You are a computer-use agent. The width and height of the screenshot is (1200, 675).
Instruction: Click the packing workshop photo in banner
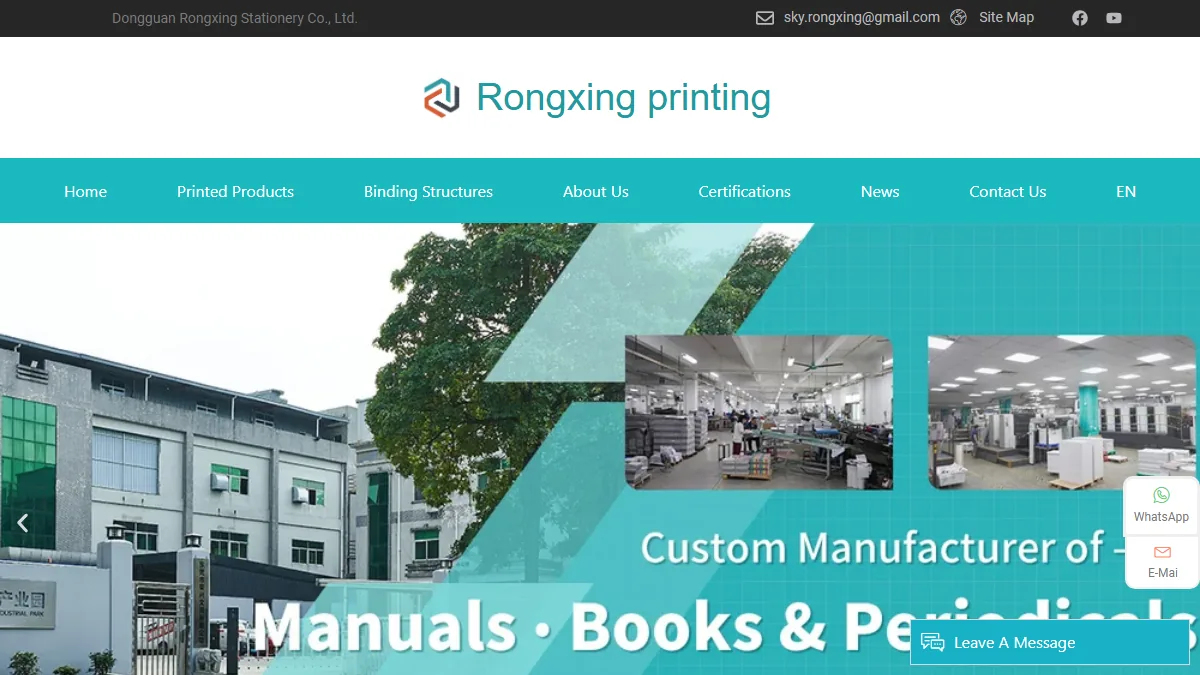coord(759,412)
